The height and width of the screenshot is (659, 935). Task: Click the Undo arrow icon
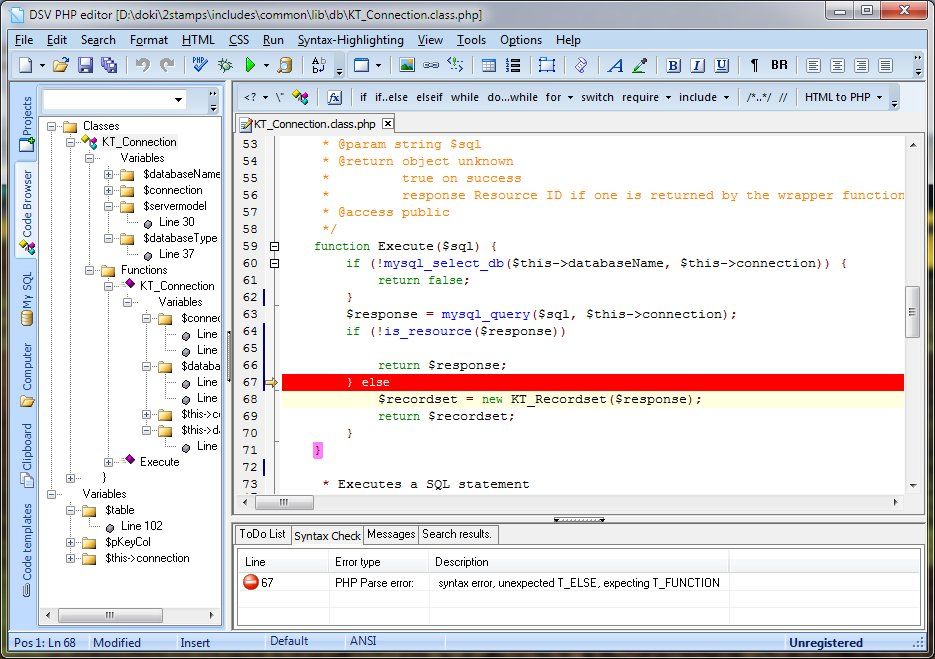click(143, 66)
